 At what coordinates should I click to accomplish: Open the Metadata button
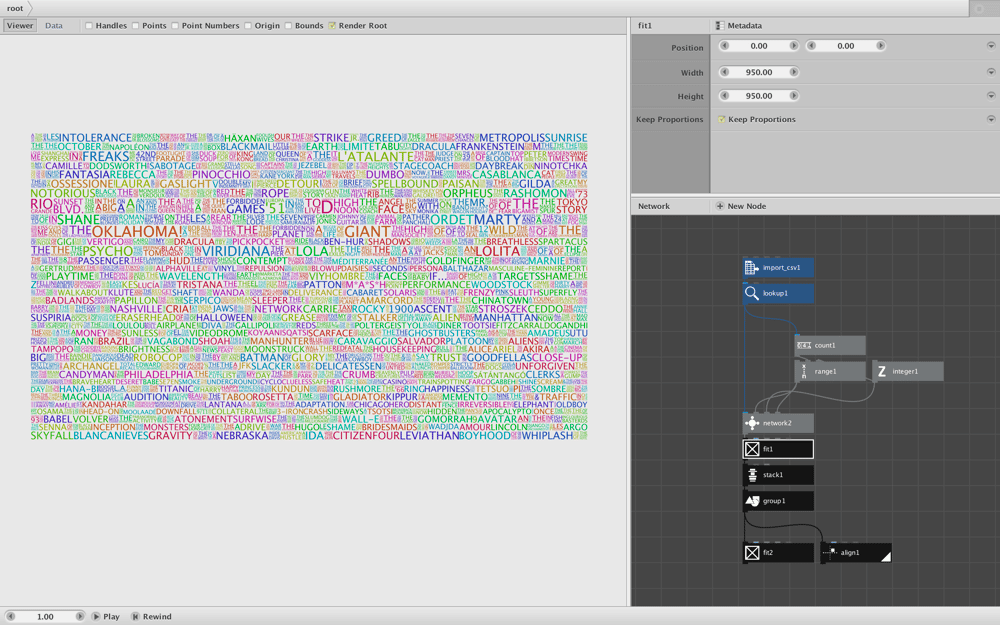pyautogui.click(x=739, y=26)
